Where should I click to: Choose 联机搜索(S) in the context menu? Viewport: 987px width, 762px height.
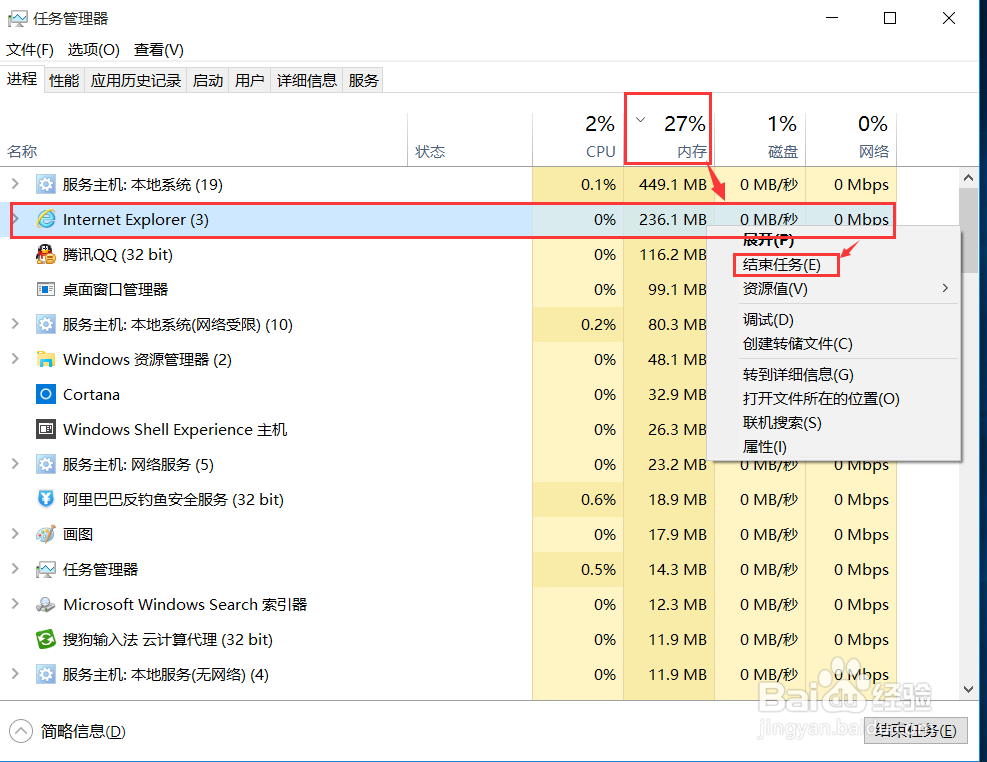[x=782, y=422]
